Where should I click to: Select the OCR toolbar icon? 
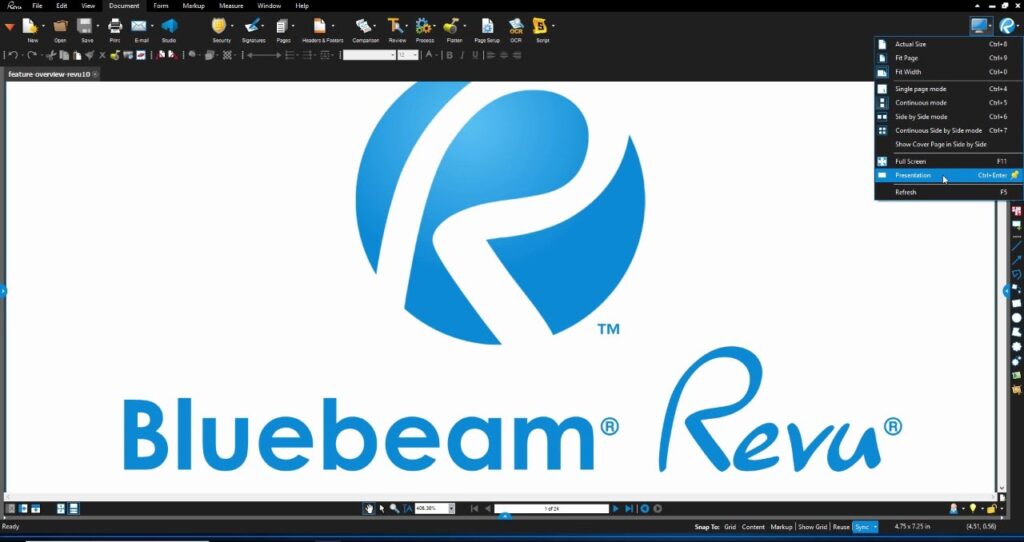tap(516, 26)
